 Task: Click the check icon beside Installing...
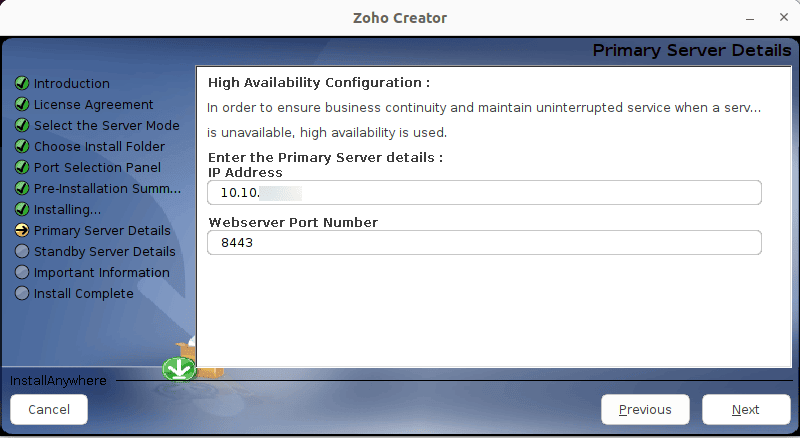[22, 209]
